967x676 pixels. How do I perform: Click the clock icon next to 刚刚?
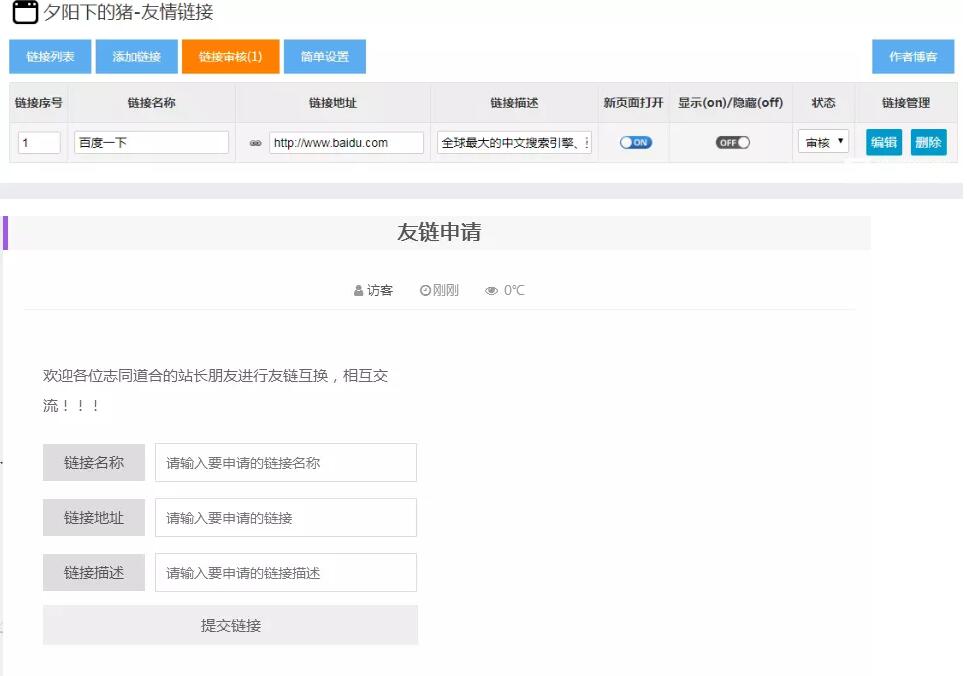tap(425, 291)
